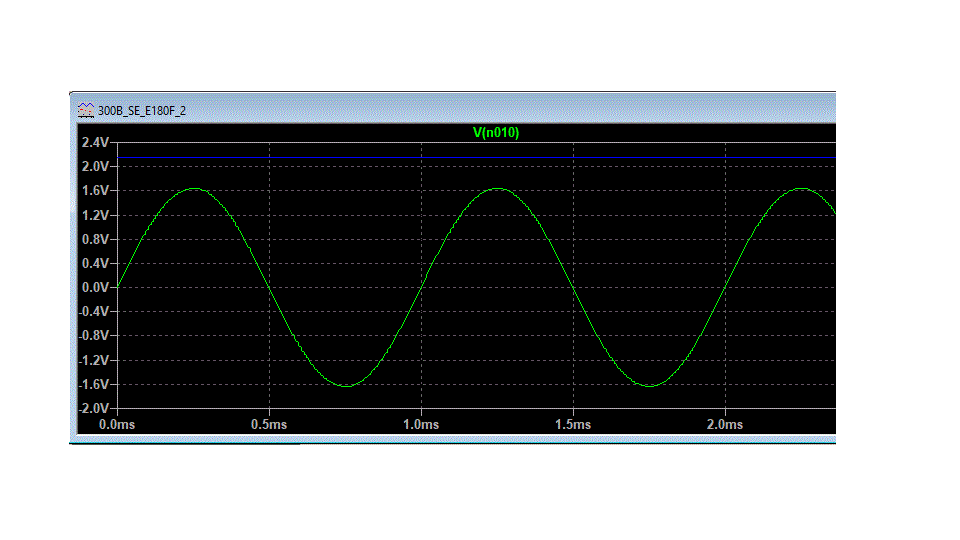The image size is (960, 540).
Task: Click the 2.0V vertical axis label
Action: [96, 167]
